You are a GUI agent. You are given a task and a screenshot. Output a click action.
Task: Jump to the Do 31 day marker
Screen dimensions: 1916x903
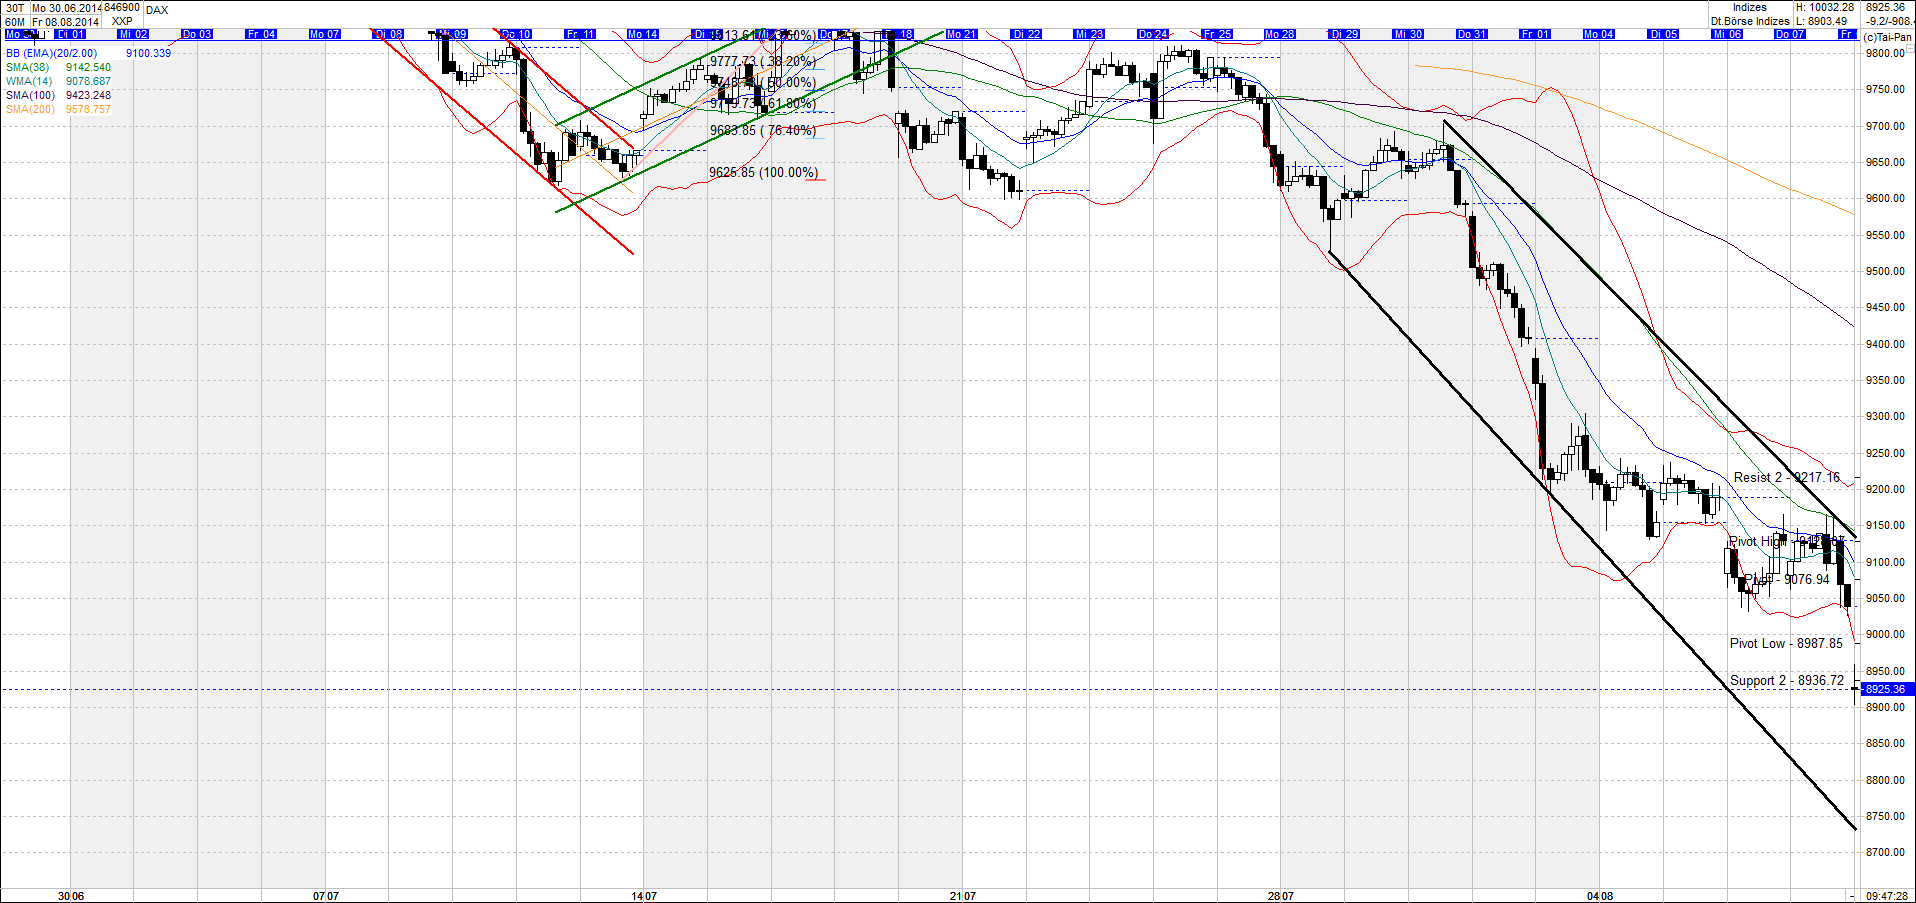(1472, 34)
